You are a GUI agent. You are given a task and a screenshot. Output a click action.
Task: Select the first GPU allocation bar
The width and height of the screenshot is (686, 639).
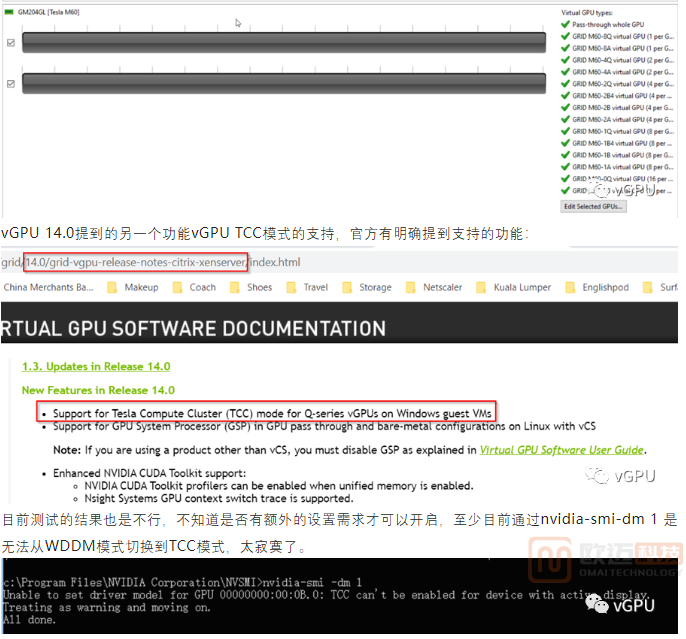[x=284, y=43]
